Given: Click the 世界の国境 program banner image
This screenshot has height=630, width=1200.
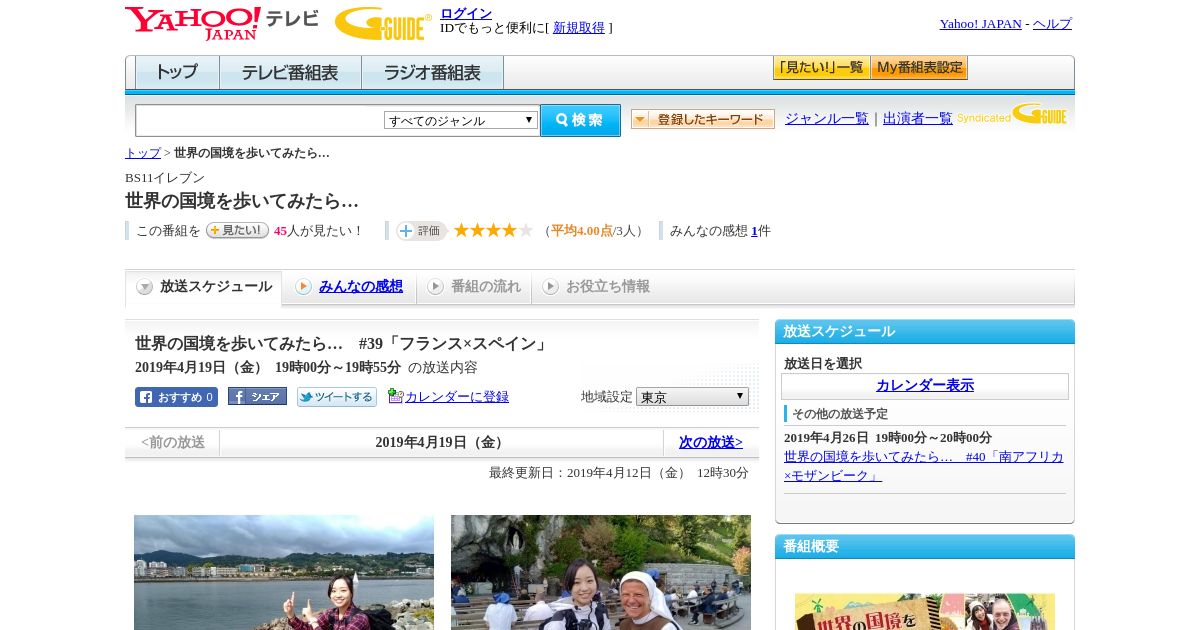Looking at the screenshot, I should (925, 611).
